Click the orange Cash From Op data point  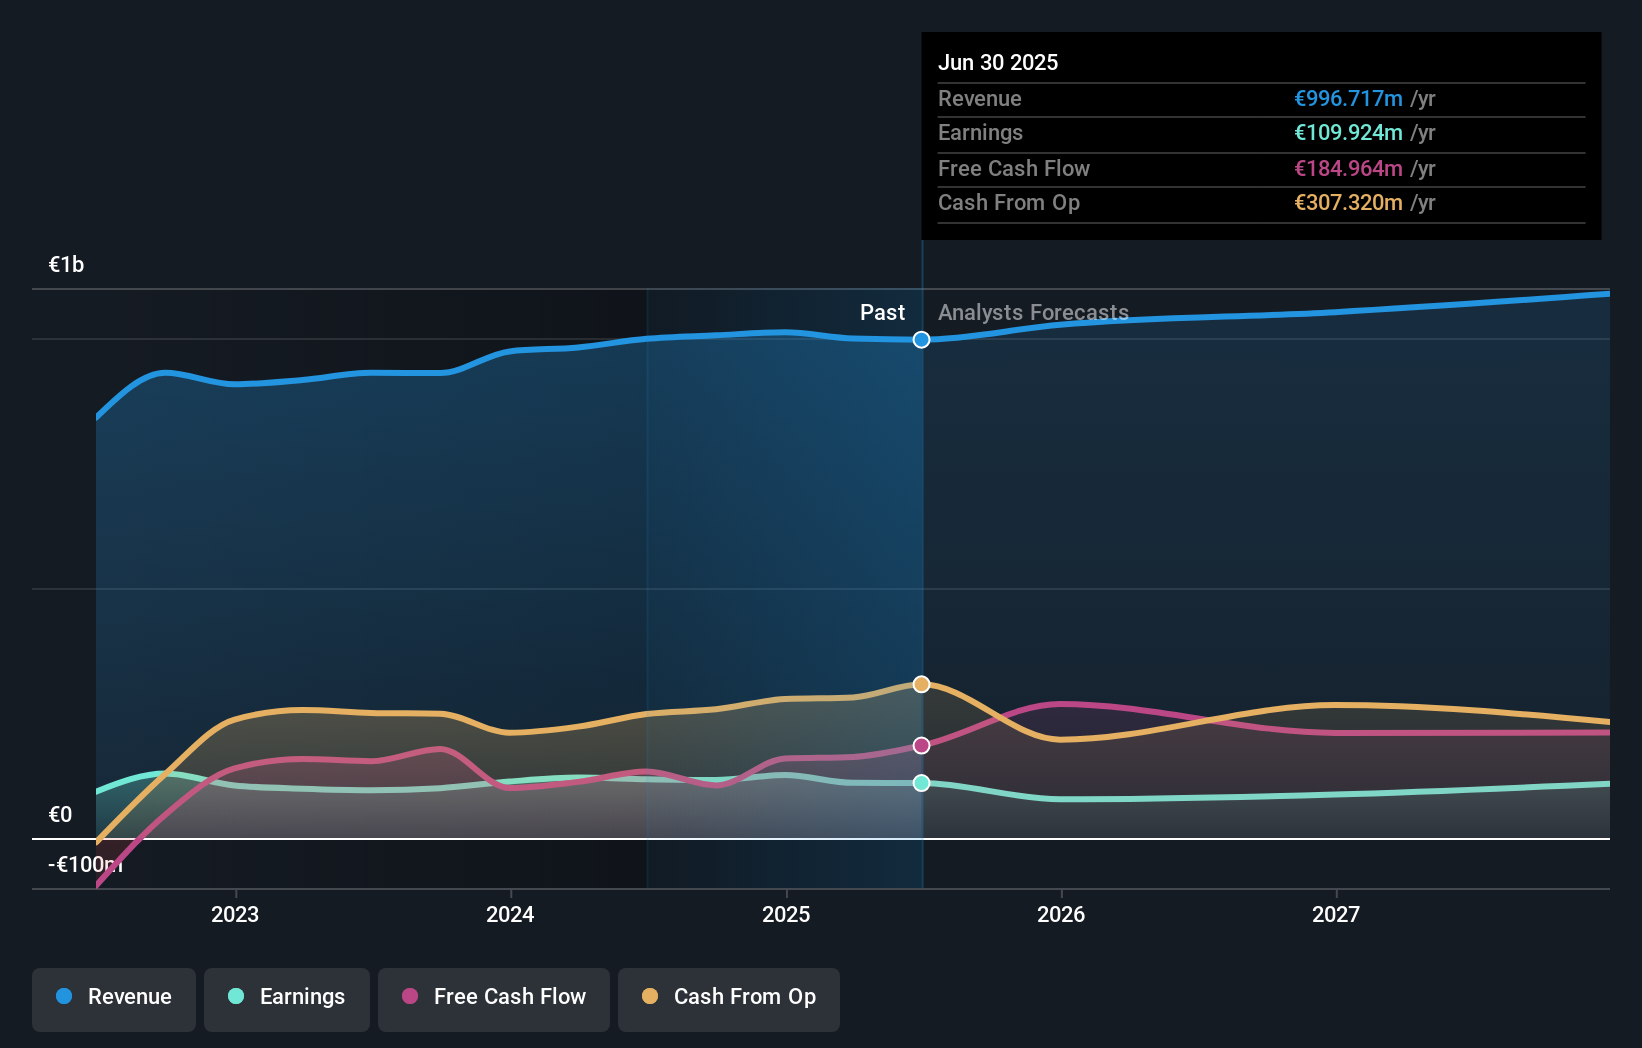(x=922, y=684)
